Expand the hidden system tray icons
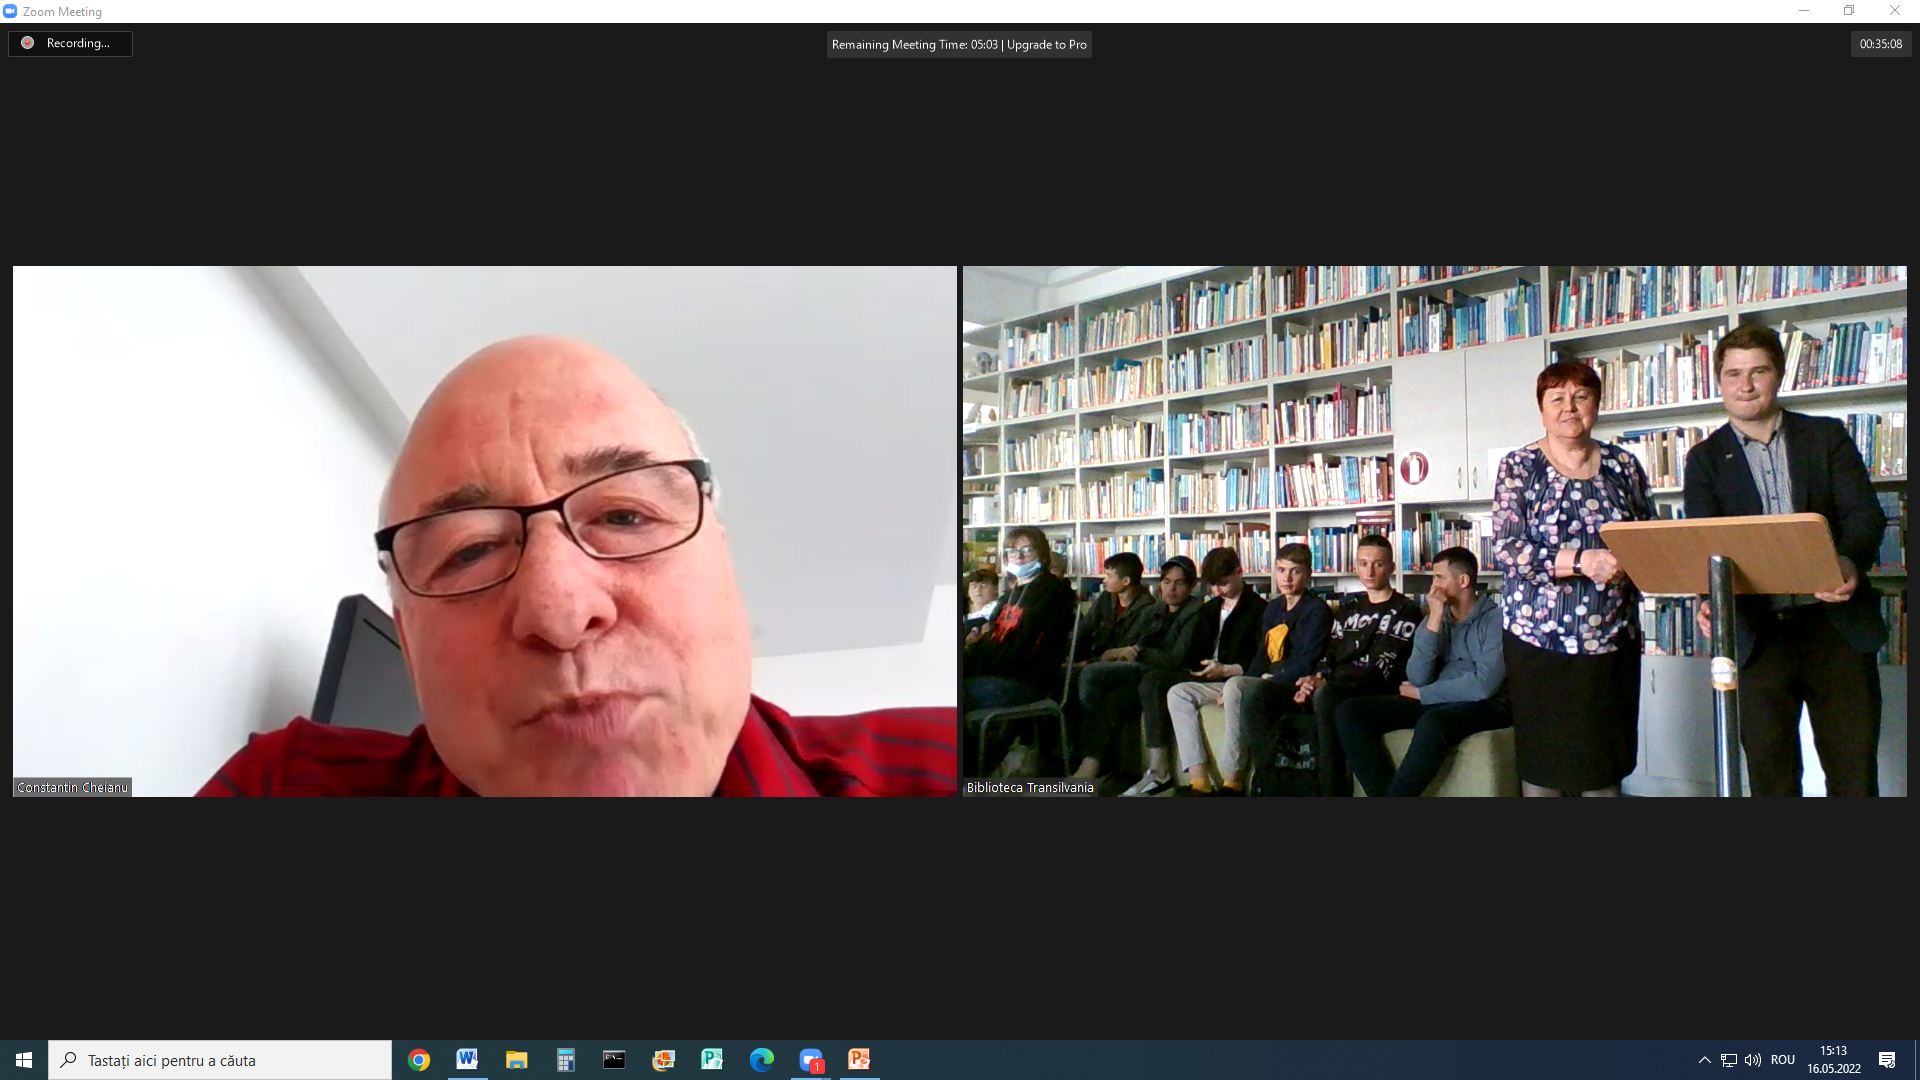The image size is (1920, 1080). coord(1704,1060)
